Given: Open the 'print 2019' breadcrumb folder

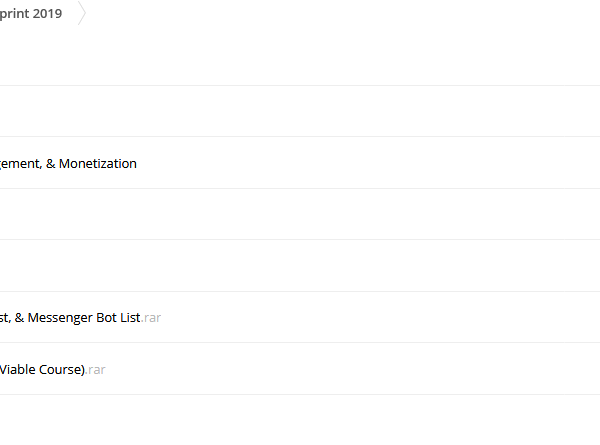Looking at the screenshot, I should (31, 13).
